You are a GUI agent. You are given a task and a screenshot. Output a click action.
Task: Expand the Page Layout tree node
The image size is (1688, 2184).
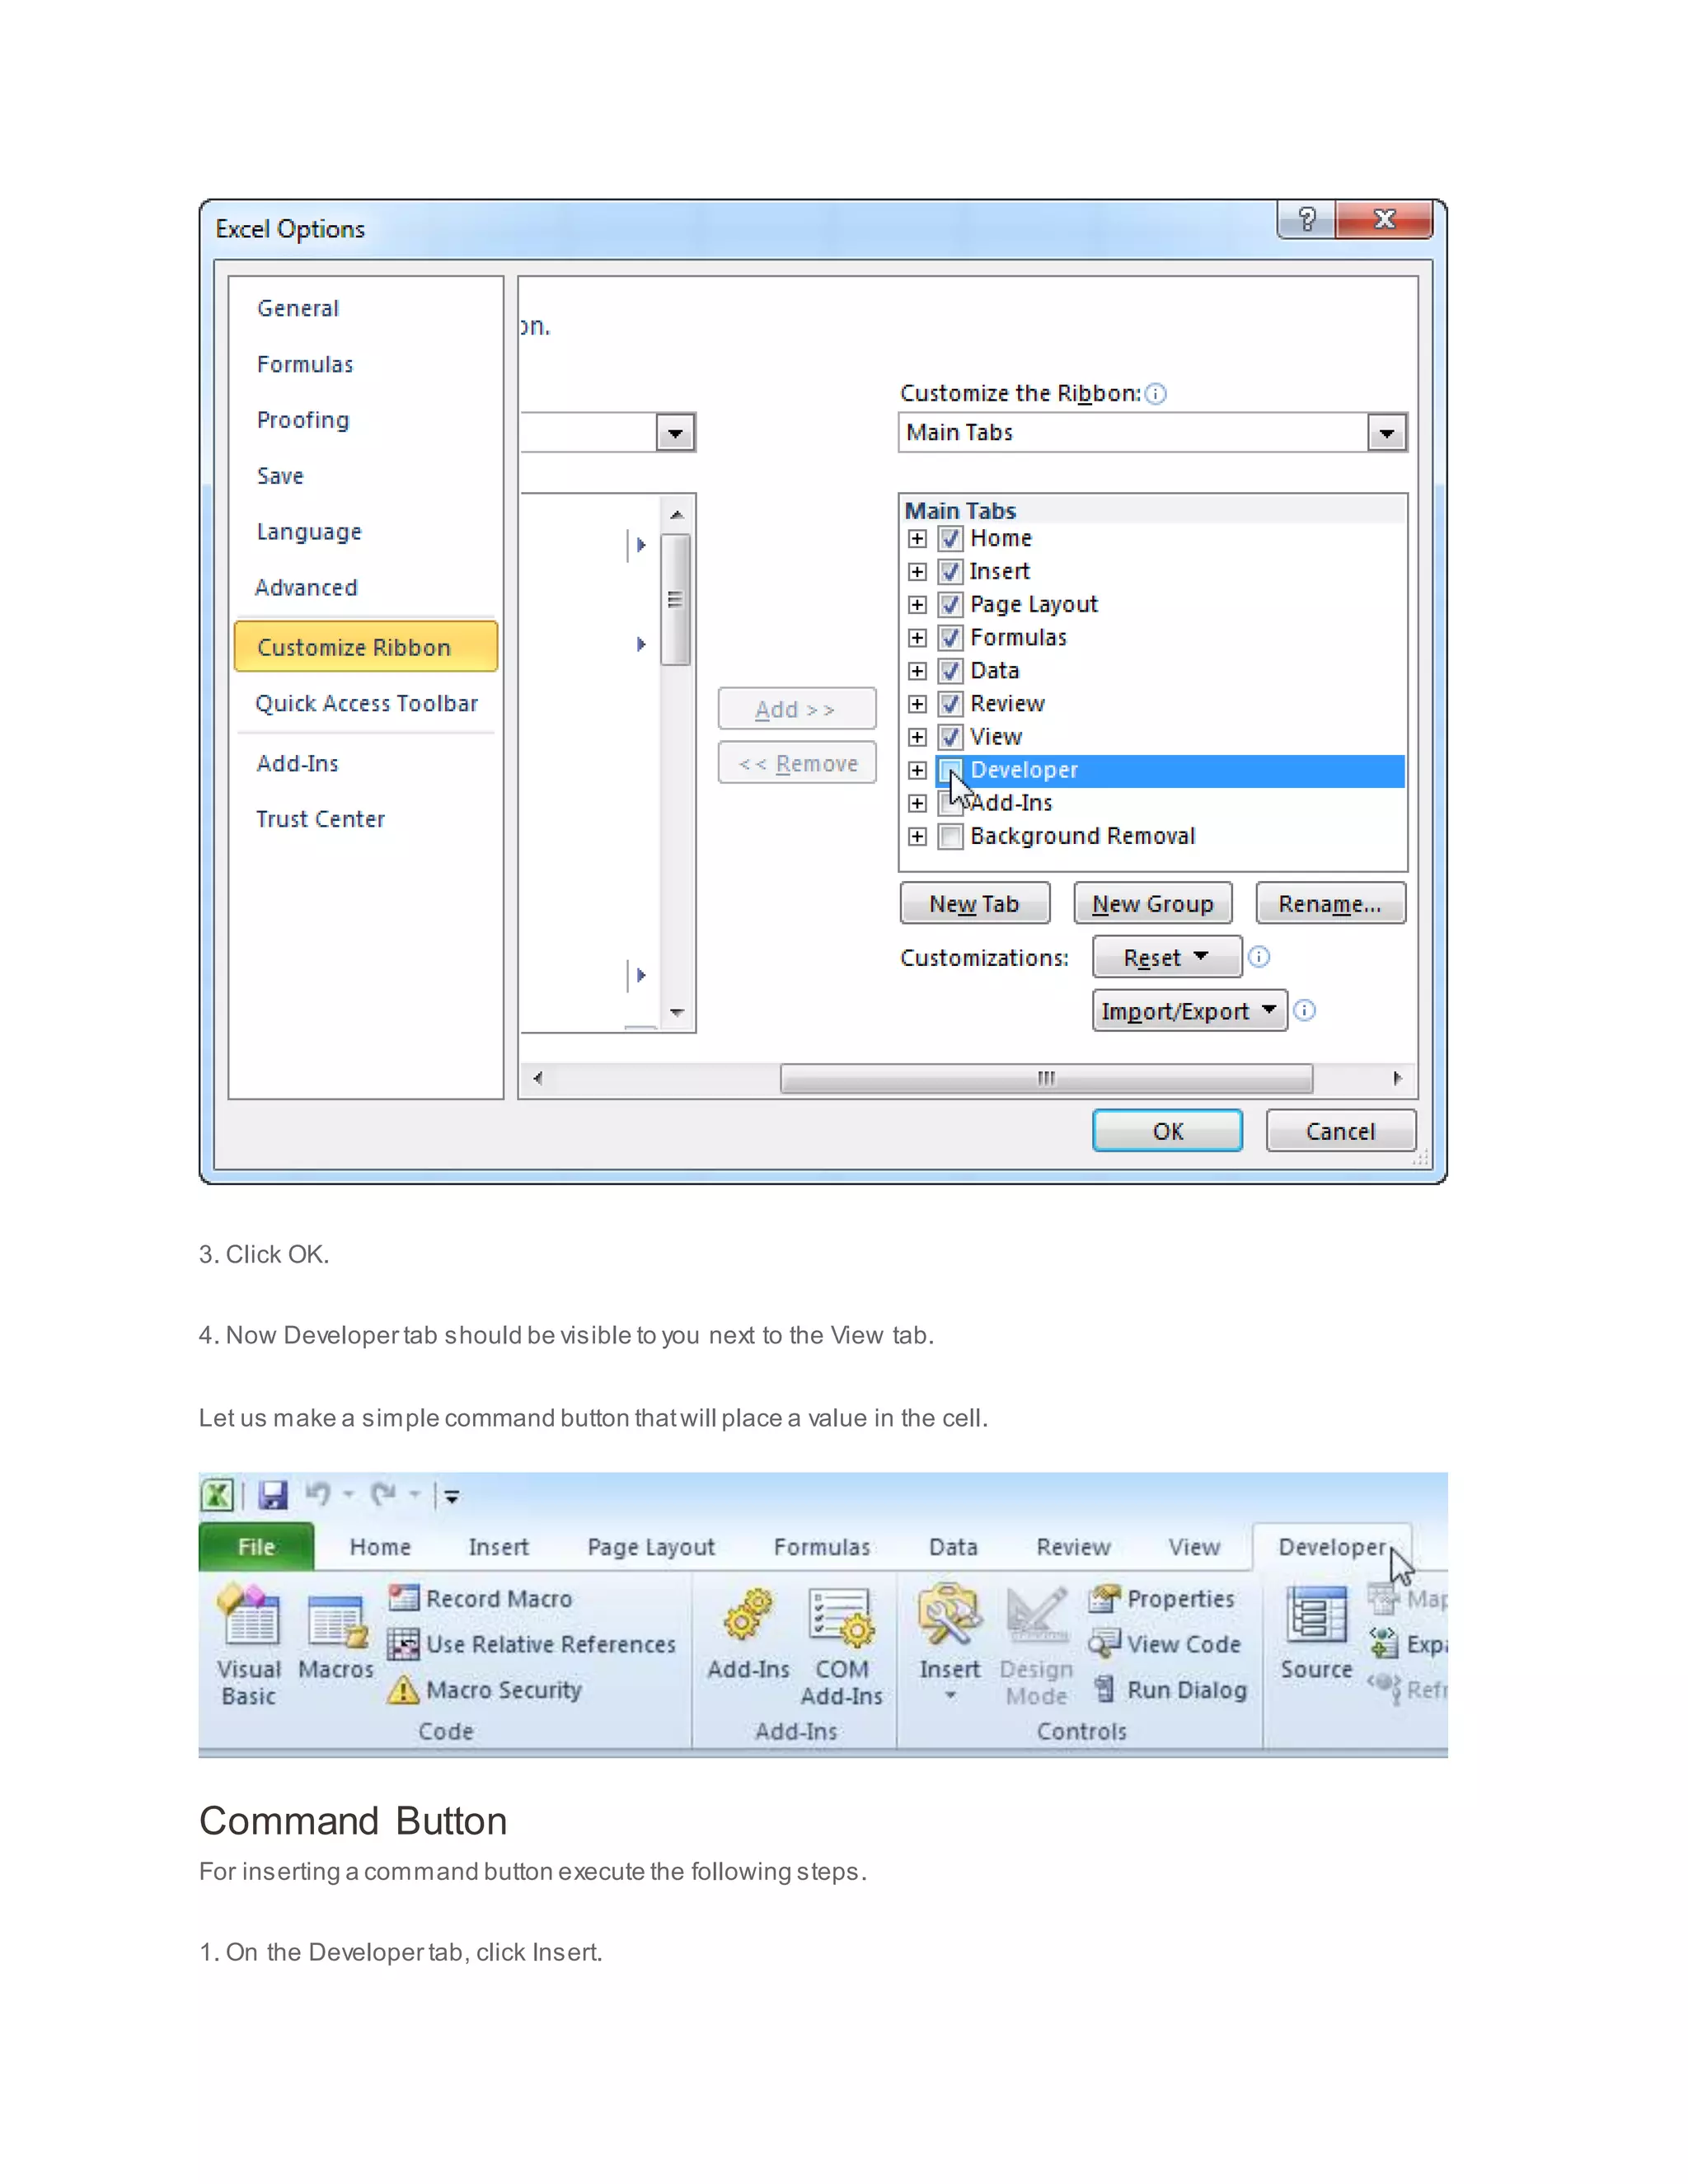point(917,605)
